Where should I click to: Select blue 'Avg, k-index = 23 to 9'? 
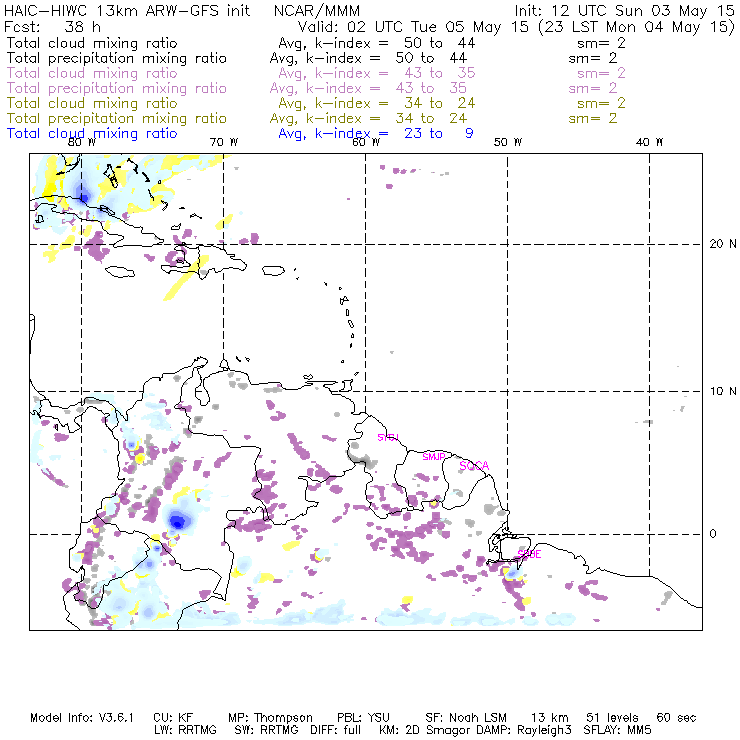376,134
